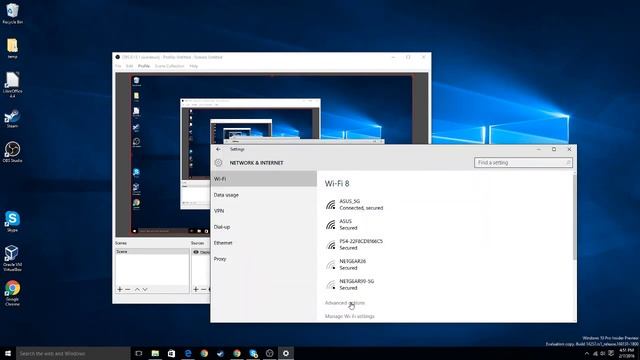Open File Explorer from the taskbar
The image size is (640, 360).
click(155, 353)
